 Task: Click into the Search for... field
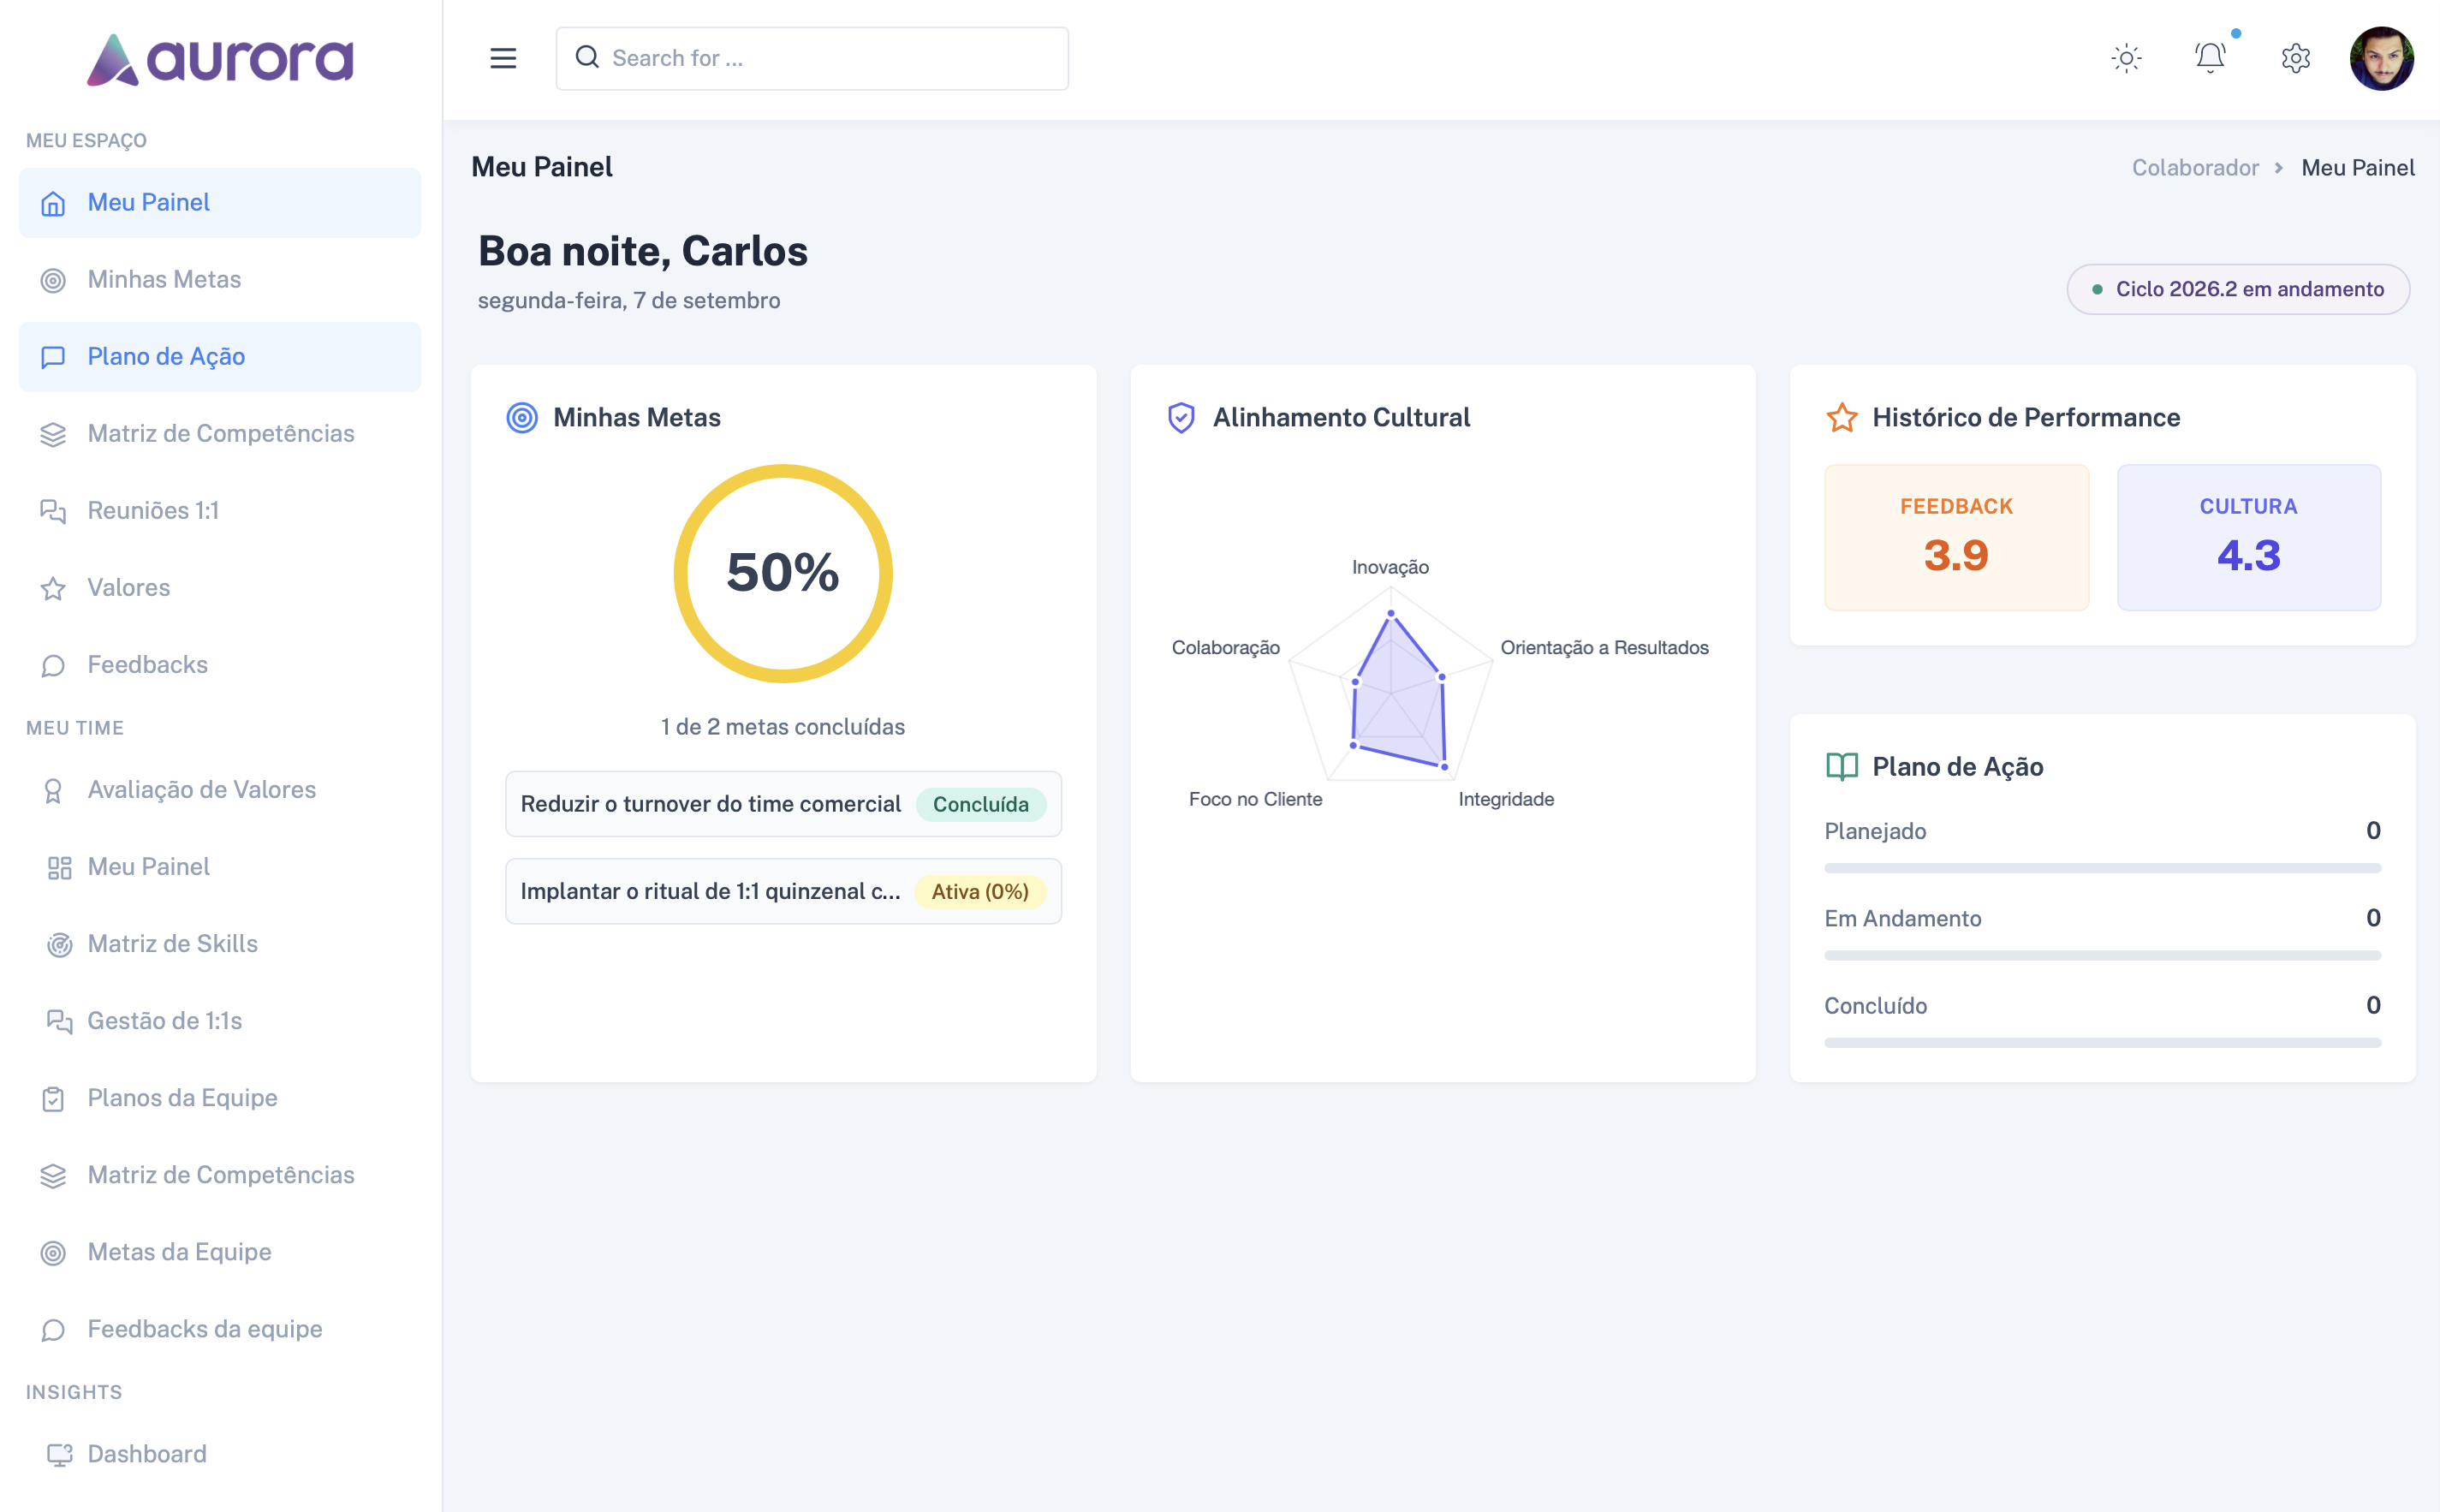[x=812, y=58]
